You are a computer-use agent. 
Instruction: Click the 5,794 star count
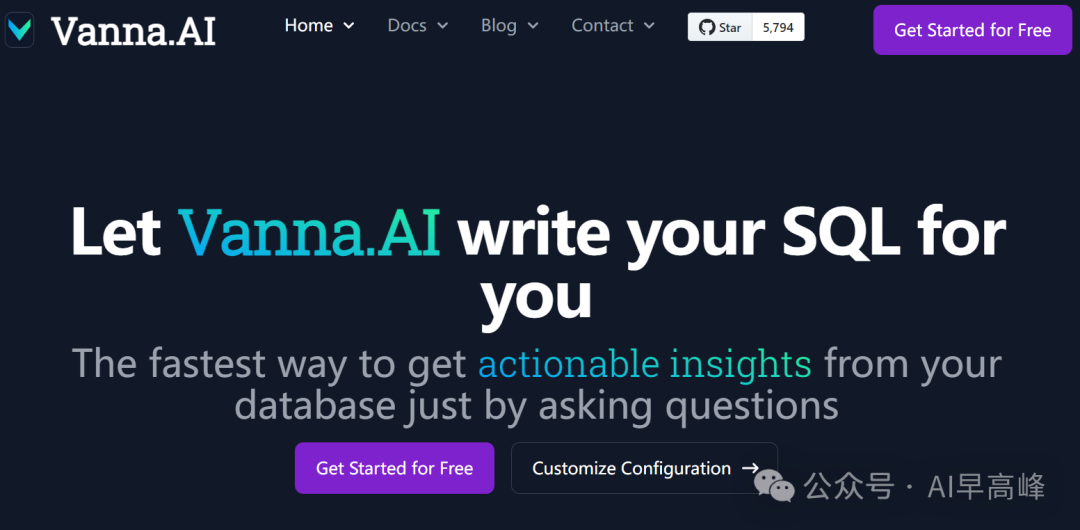pyautogui.click(x=778, y=27)
